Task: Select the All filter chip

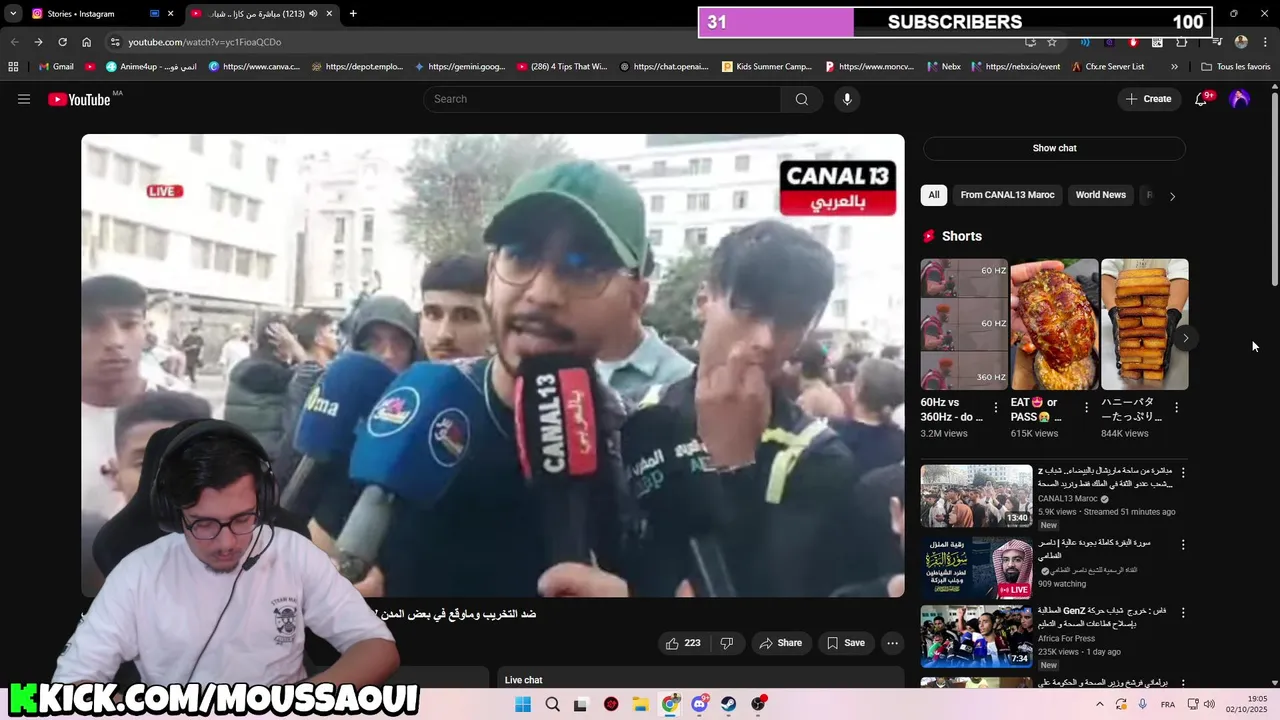Action: 934,195
